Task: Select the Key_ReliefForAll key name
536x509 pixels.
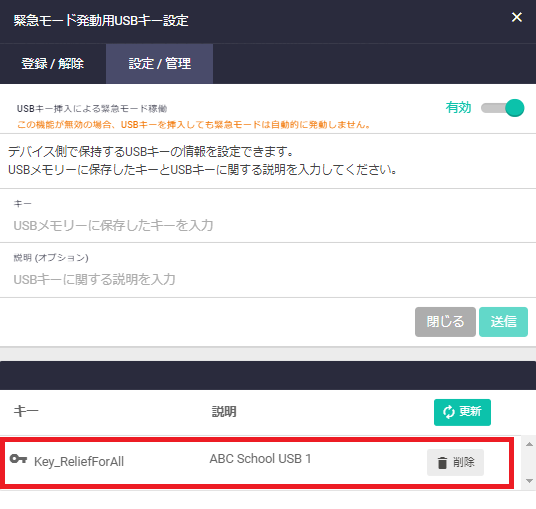Action: point(79,461)
